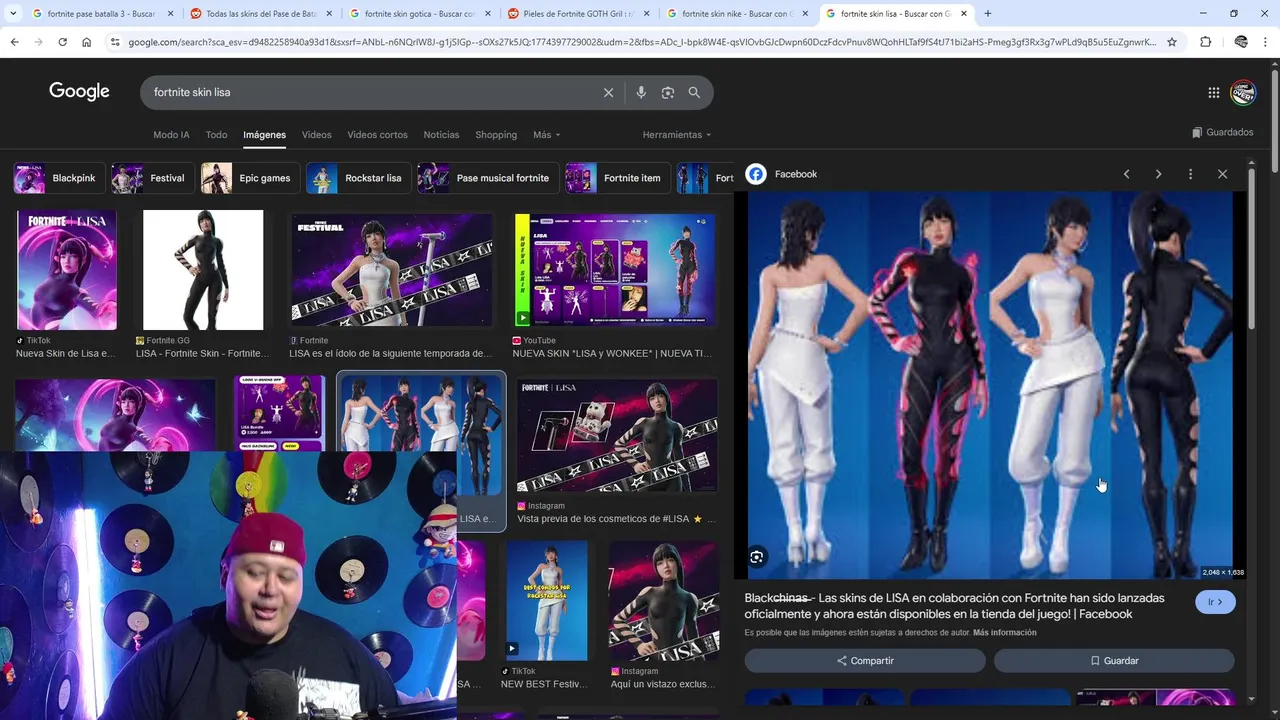Open Guardados saved items
The image size is (1280, 720).
(1222, 132)
